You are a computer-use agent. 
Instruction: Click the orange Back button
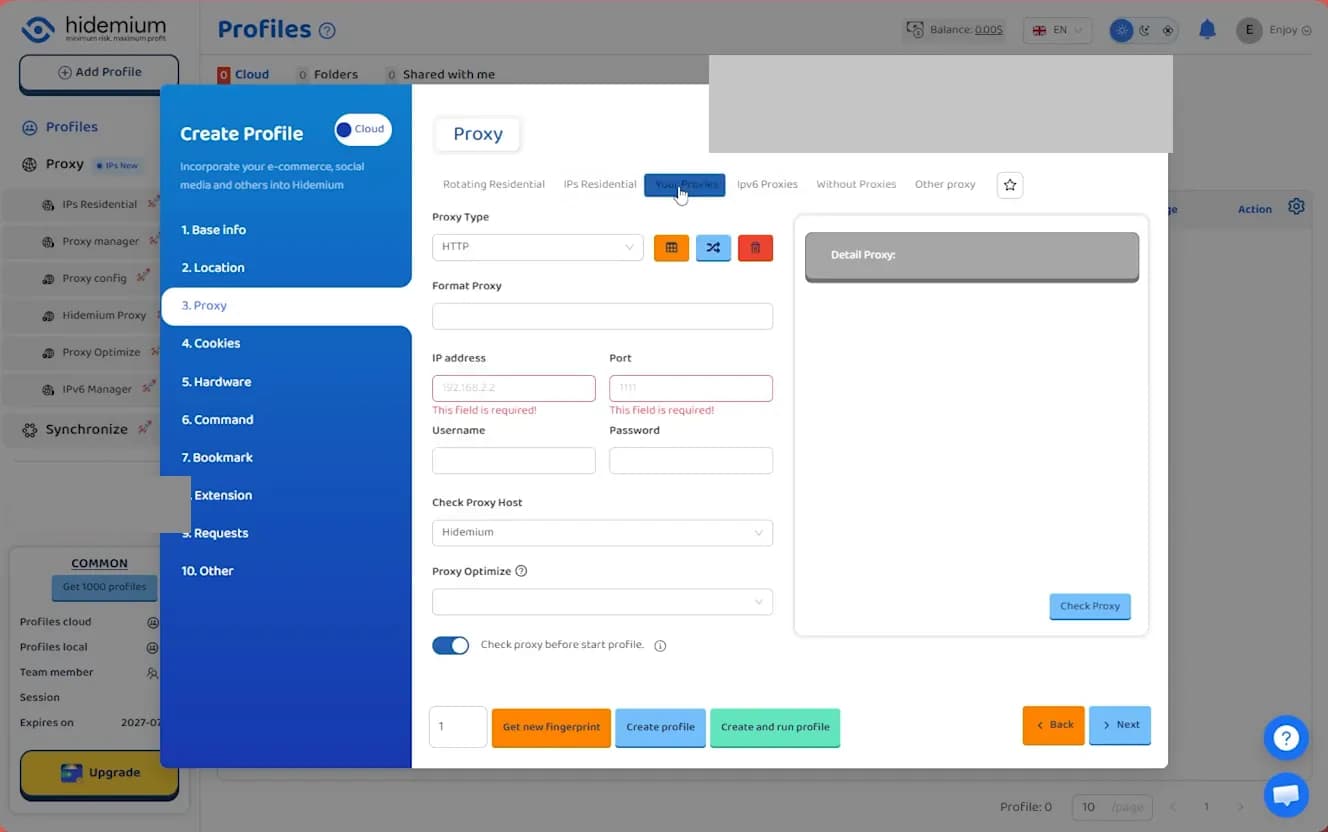(1053, 725)
